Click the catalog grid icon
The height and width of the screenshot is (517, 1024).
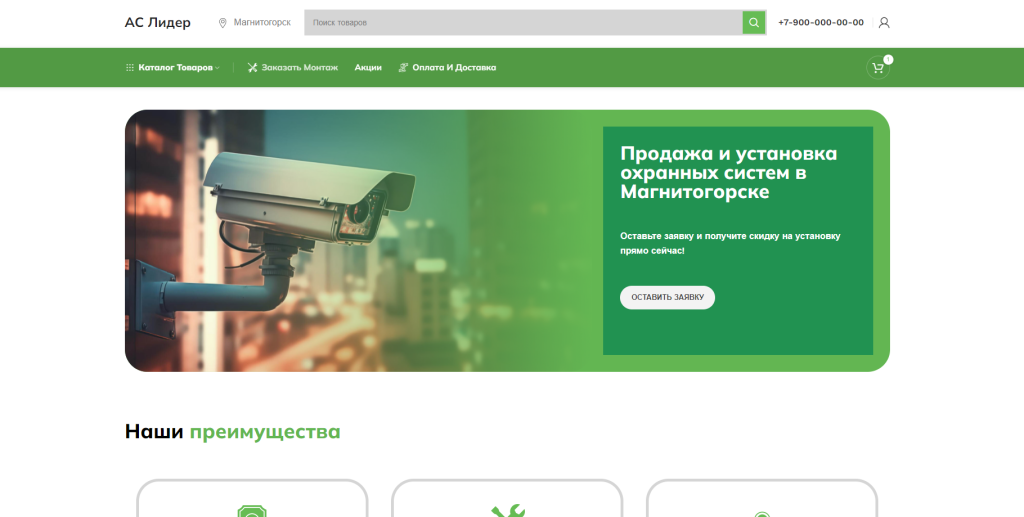click(x=130, y=68)
